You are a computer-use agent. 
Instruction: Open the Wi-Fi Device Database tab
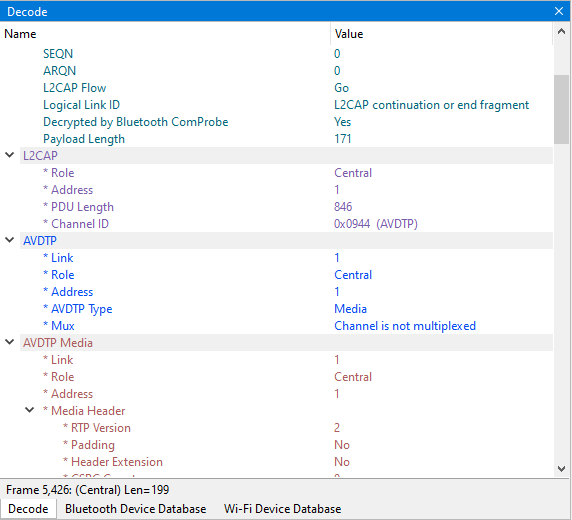[x=282, y=509]
